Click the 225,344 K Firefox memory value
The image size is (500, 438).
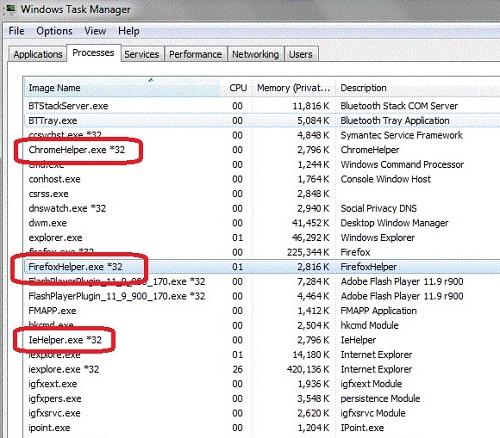coord(308,252)
